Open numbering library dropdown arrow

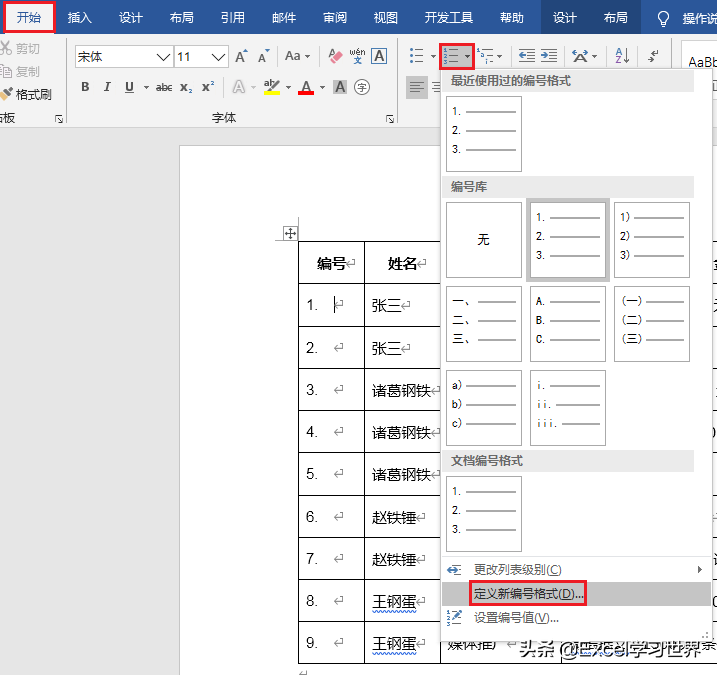coord(467,56)
